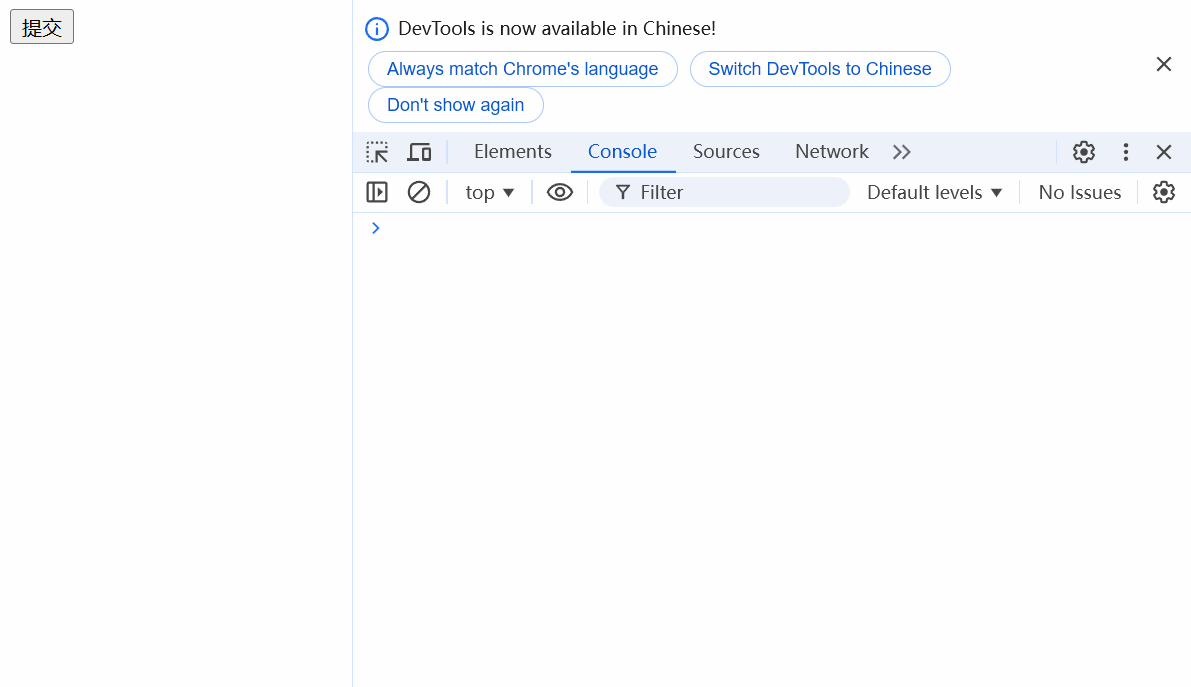The height and width of the screenshot is (687, 1191).
Task: Dismiss the Chinese language notification
Action: coord(1164,63)
